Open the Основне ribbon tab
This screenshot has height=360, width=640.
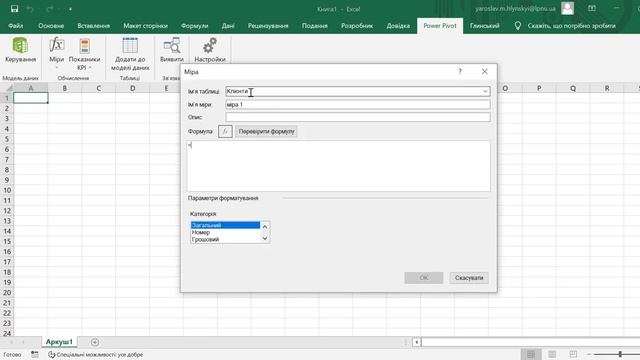click(x=51, y=26)
